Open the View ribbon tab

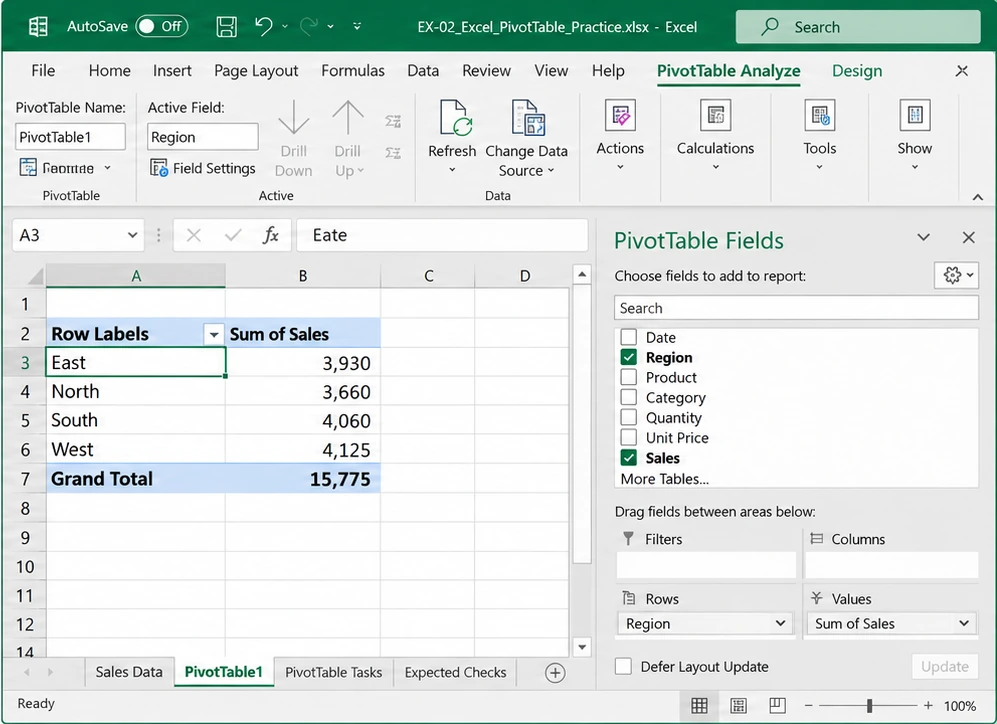(x=551, y=71)
